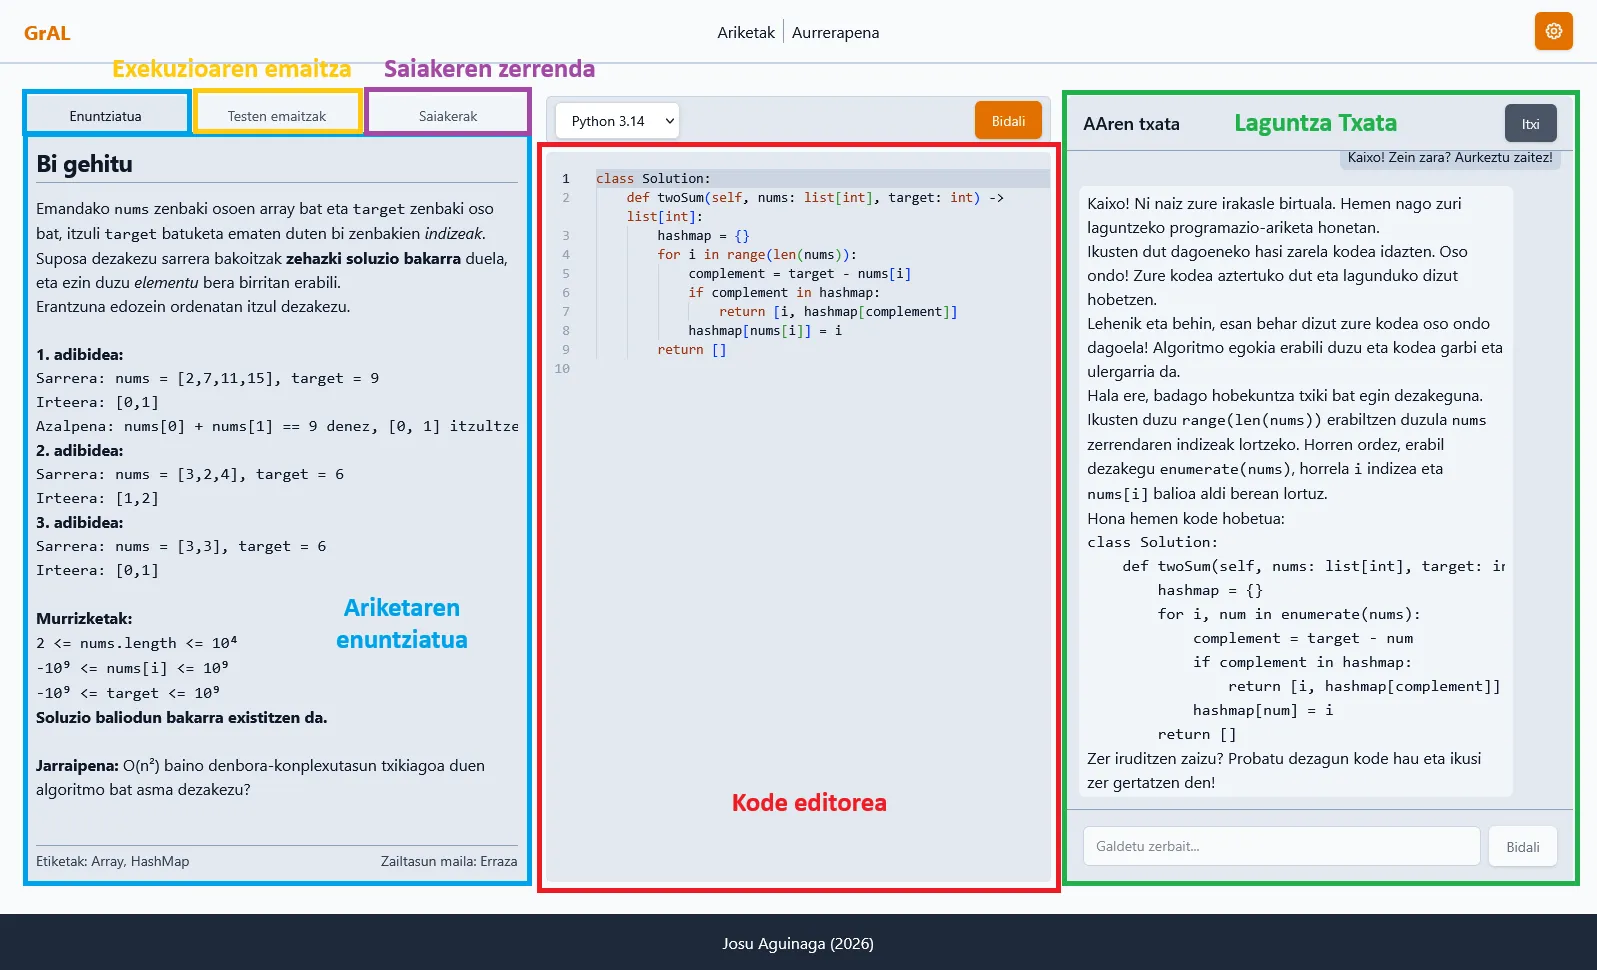1597x970 pixels.
Task: Click the 'Jarraipena:' follow-up text
Action: point(77,765)
